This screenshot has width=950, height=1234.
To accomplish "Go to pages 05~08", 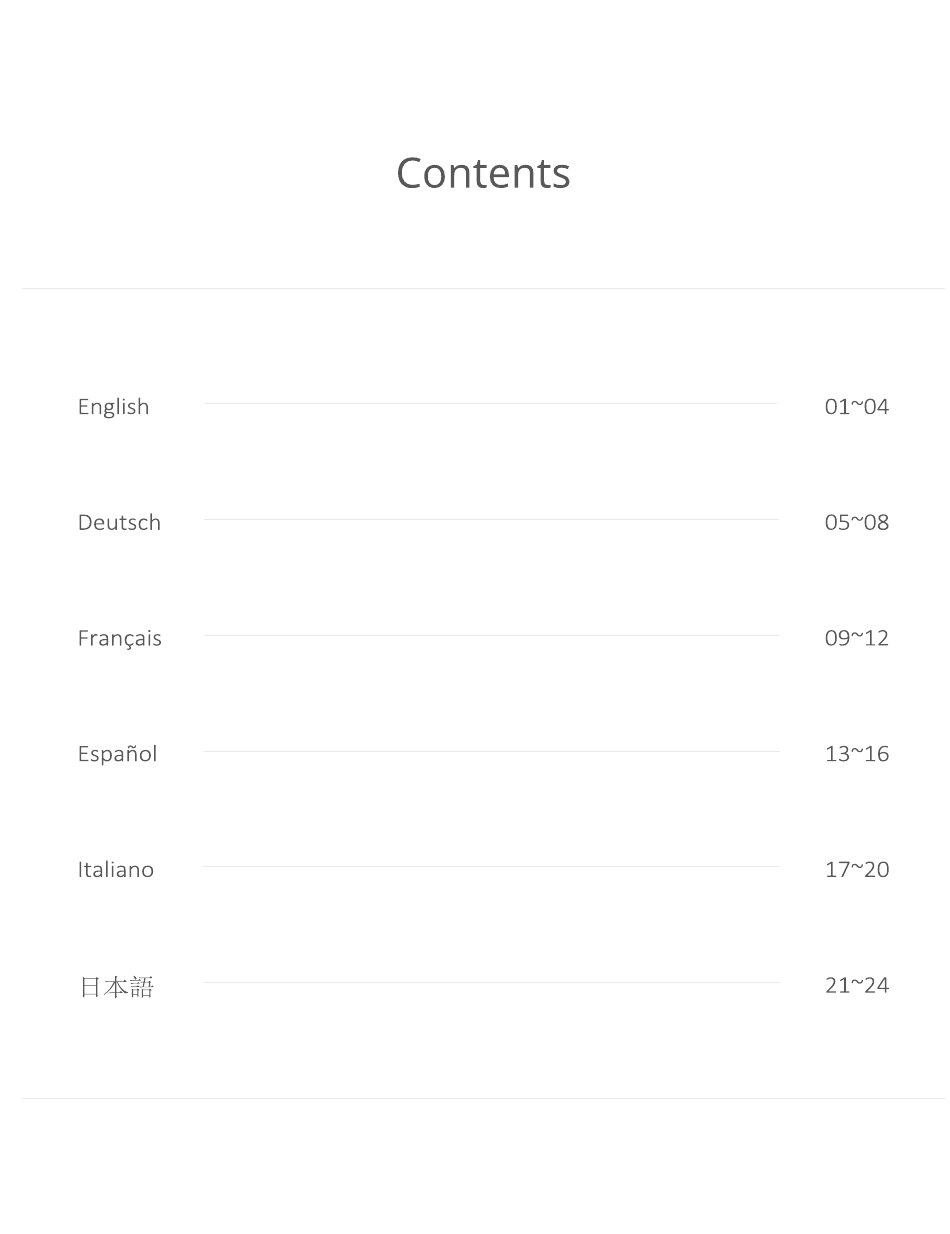I will point(857,522).
